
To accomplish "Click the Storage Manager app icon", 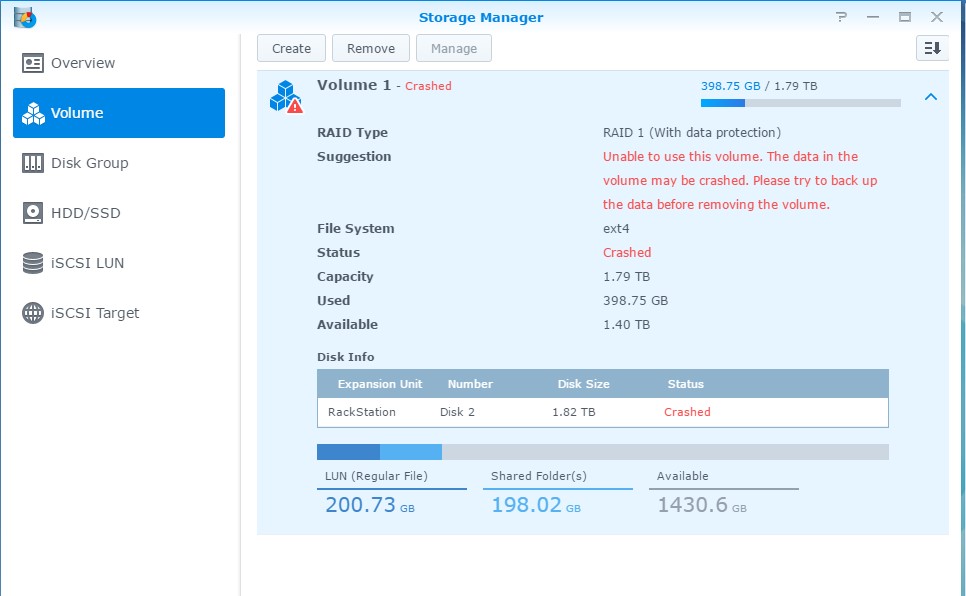I will [25, 16].
